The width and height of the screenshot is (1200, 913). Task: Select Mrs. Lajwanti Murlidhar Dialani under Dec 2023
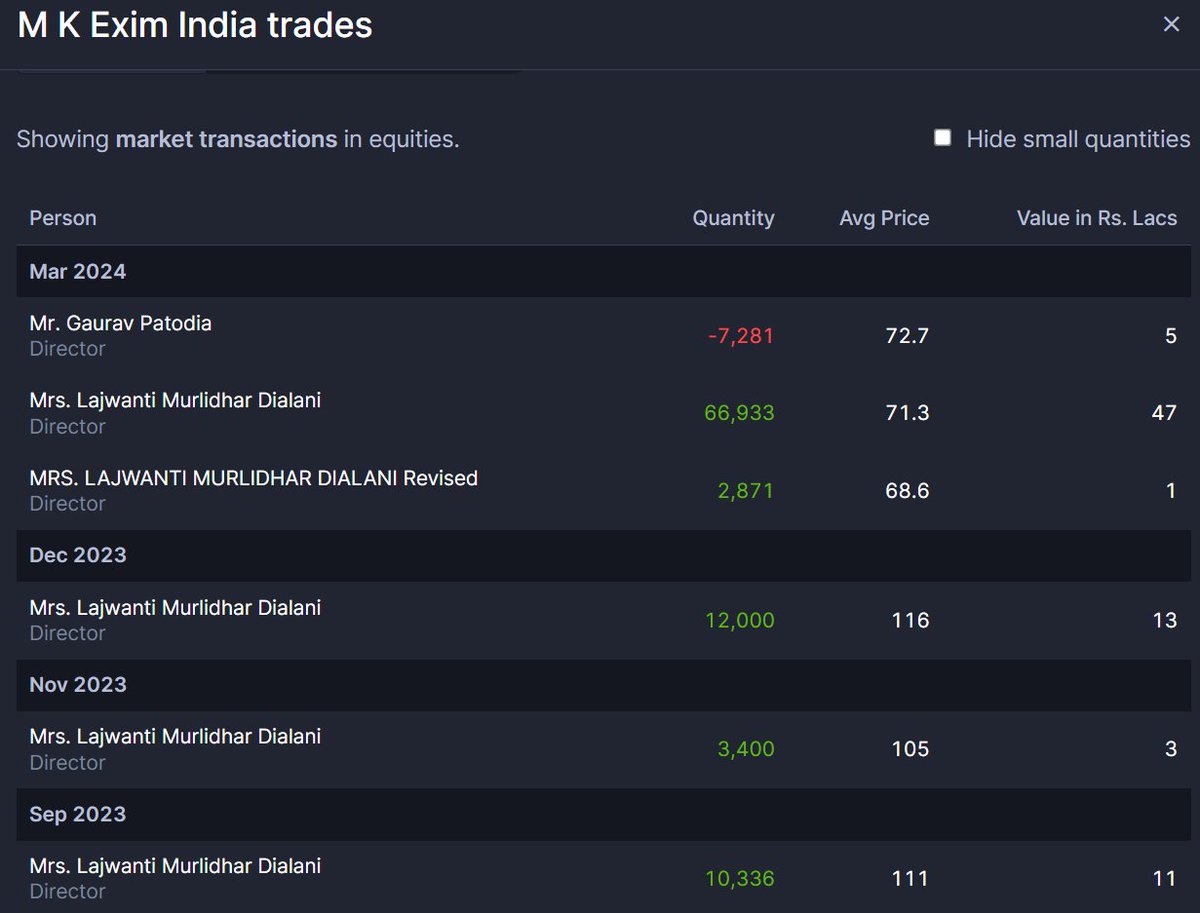coord(175,607)
